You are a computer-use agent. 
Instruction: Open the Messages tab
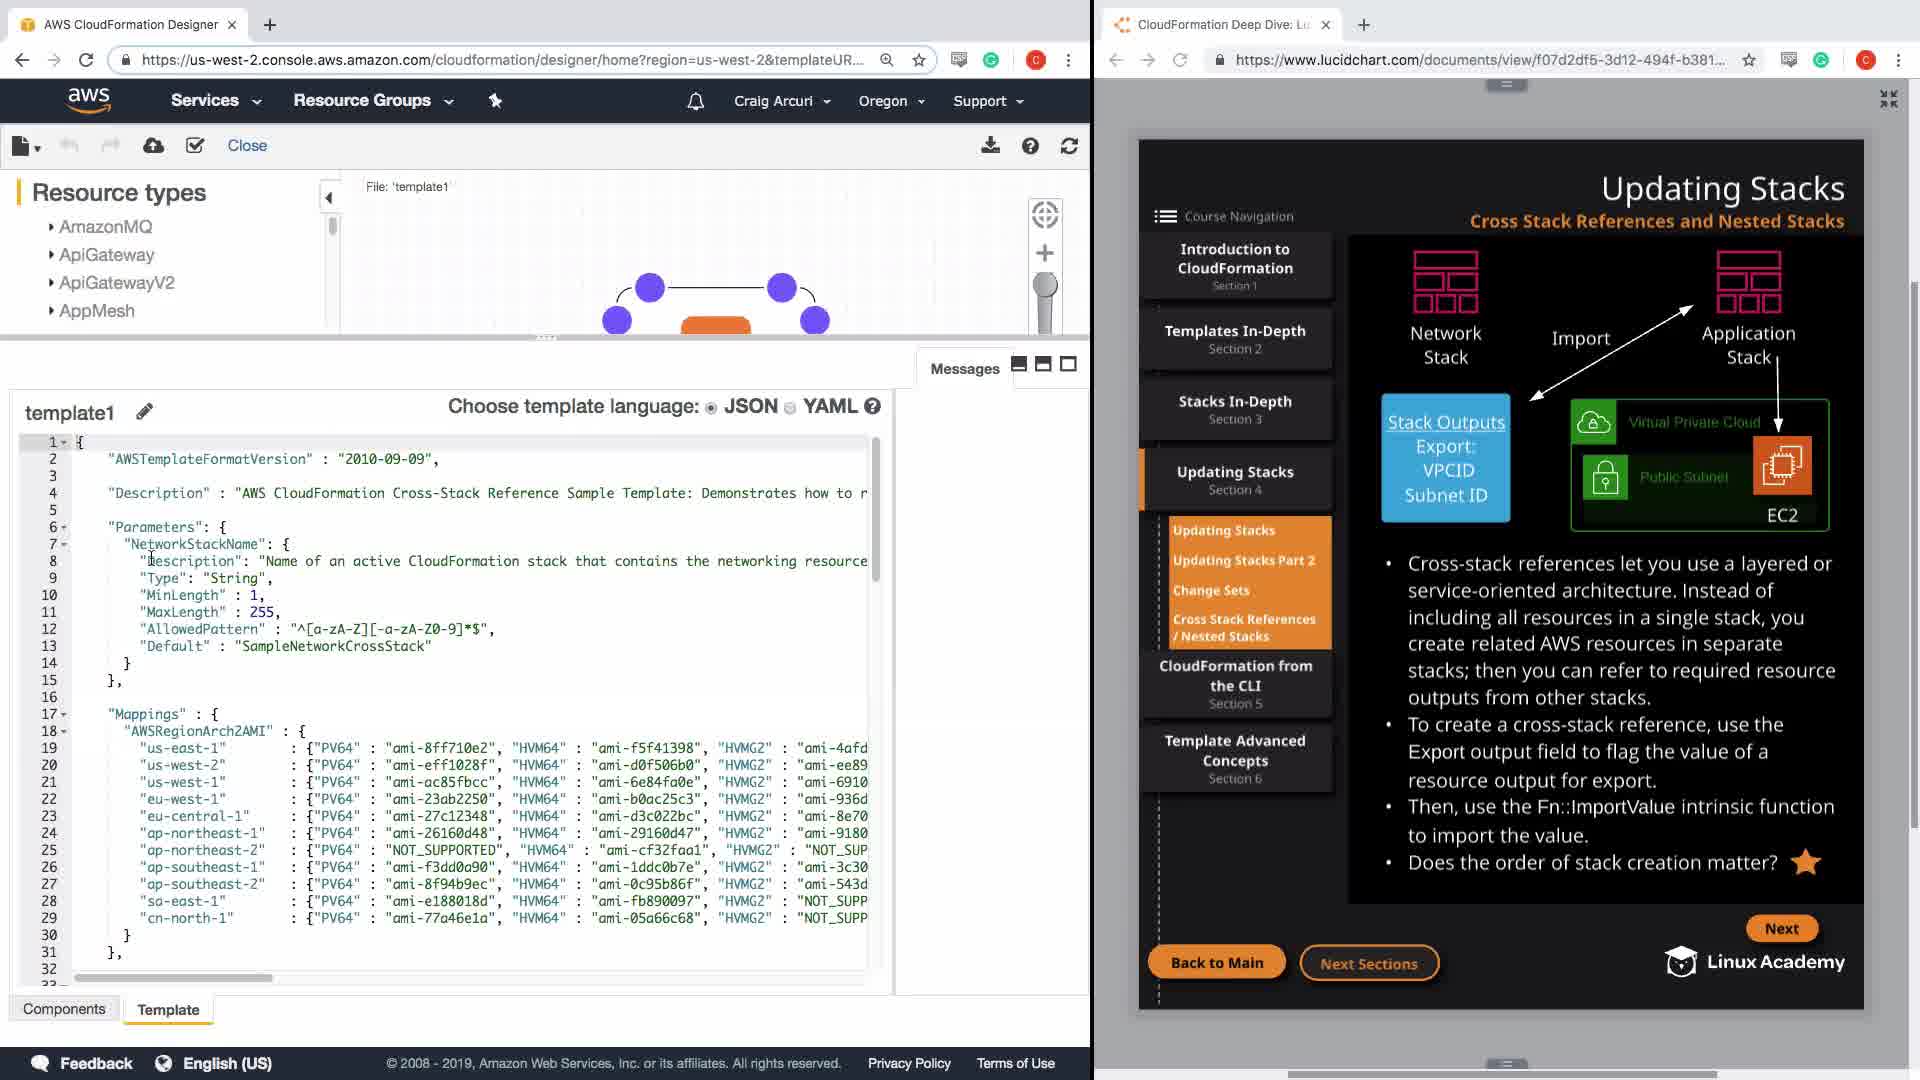964,369
